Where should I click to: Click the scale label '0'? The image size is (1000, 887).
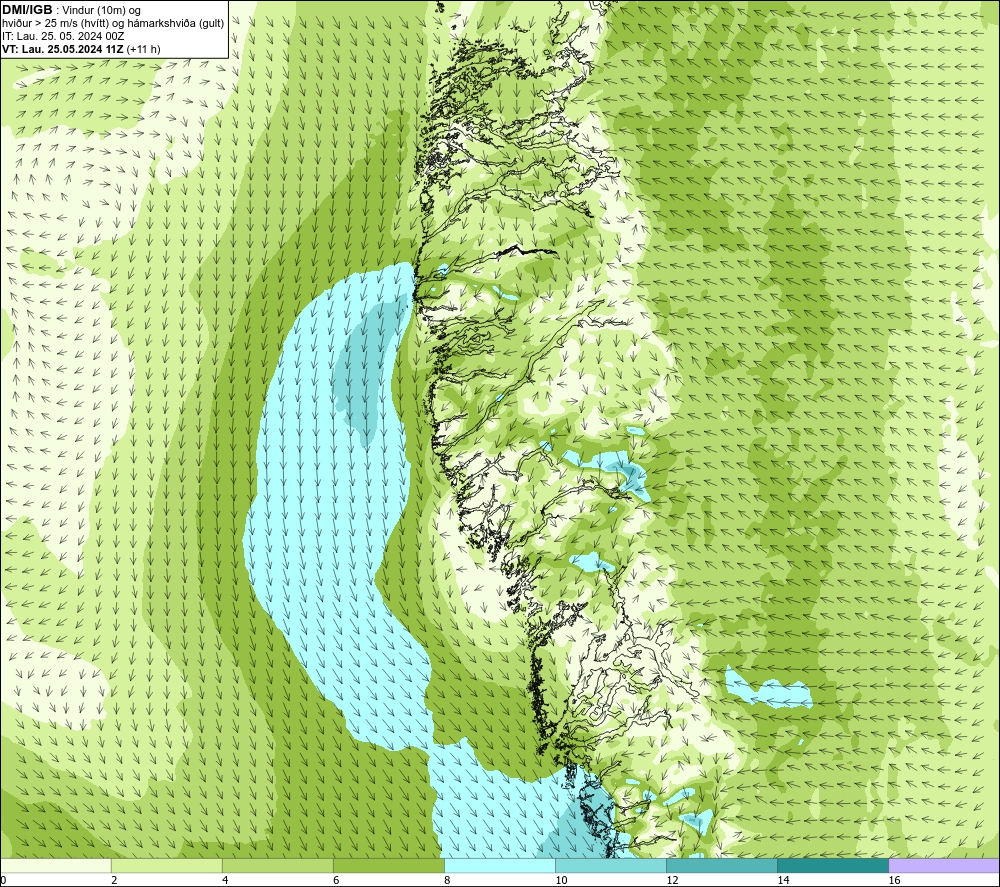coord(3,881)
